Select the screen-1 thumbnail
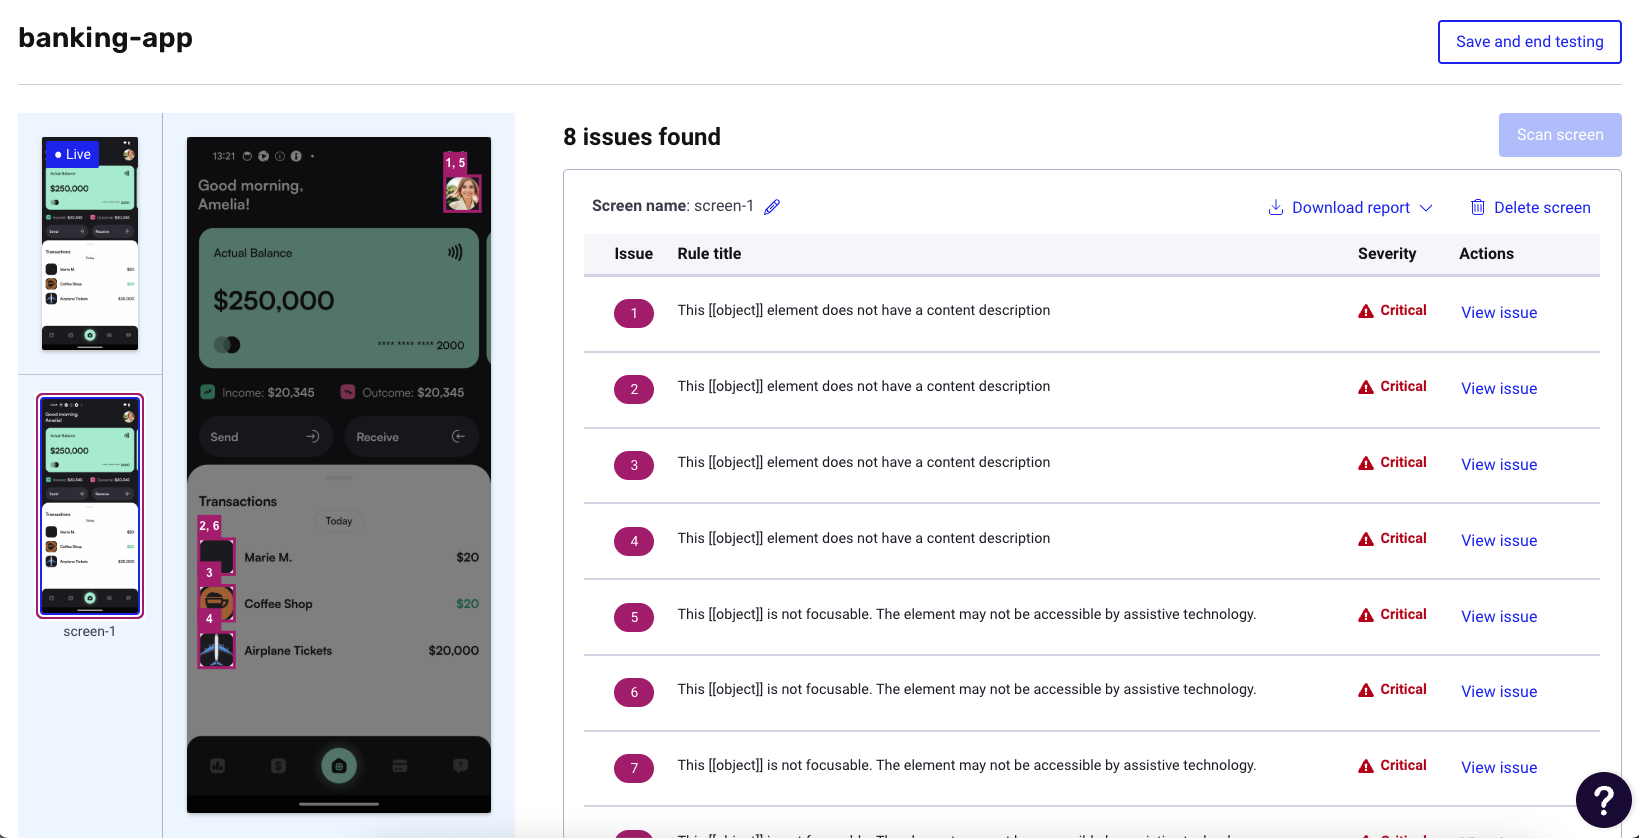 point(90,505)
